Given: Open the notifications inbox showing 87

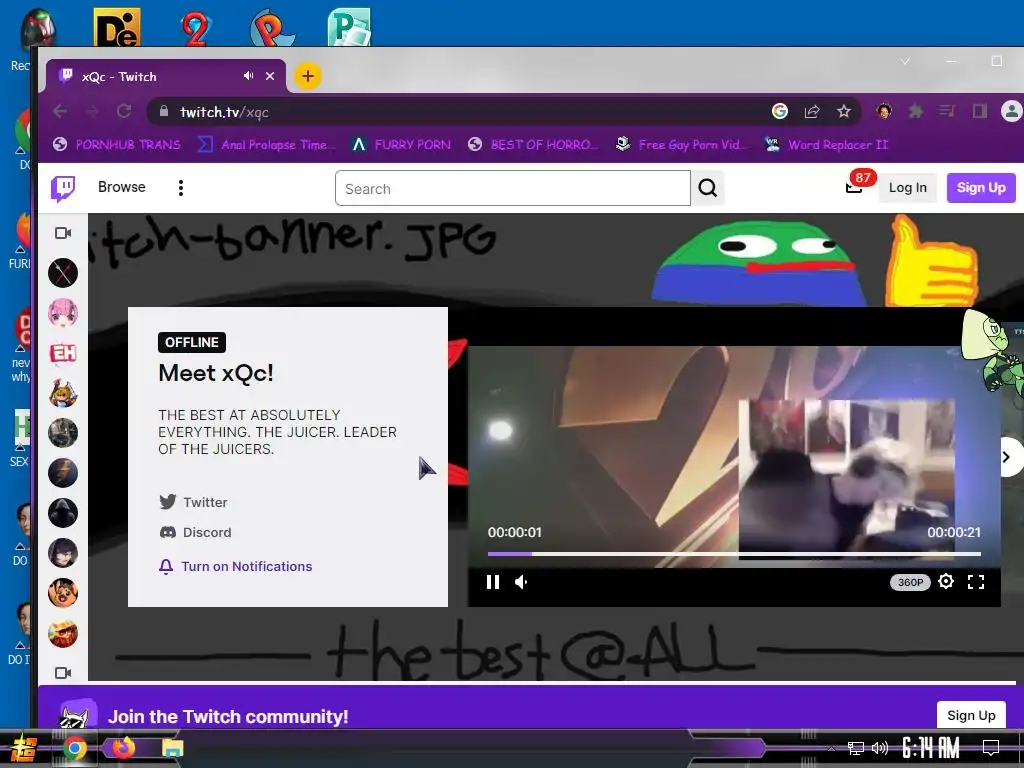Looking at the screenshot, I should tap(854, 187).
